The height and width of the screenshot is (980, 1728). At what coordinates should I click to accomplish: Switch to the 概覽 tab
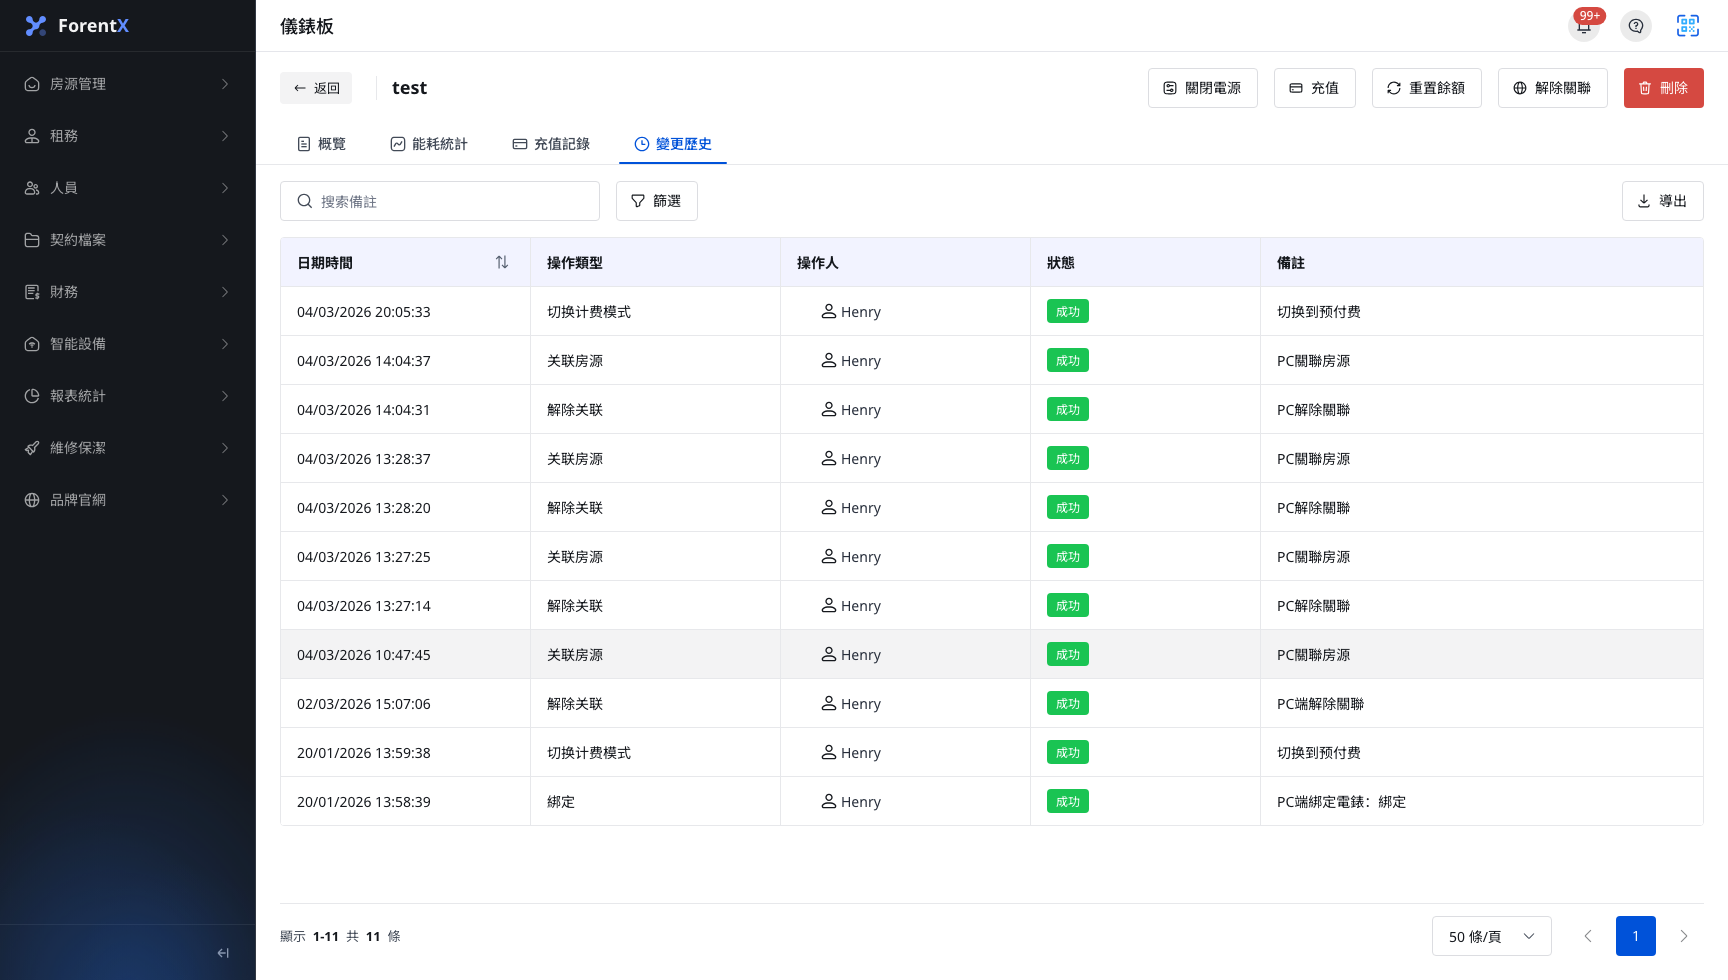click(x=321, y=144)
